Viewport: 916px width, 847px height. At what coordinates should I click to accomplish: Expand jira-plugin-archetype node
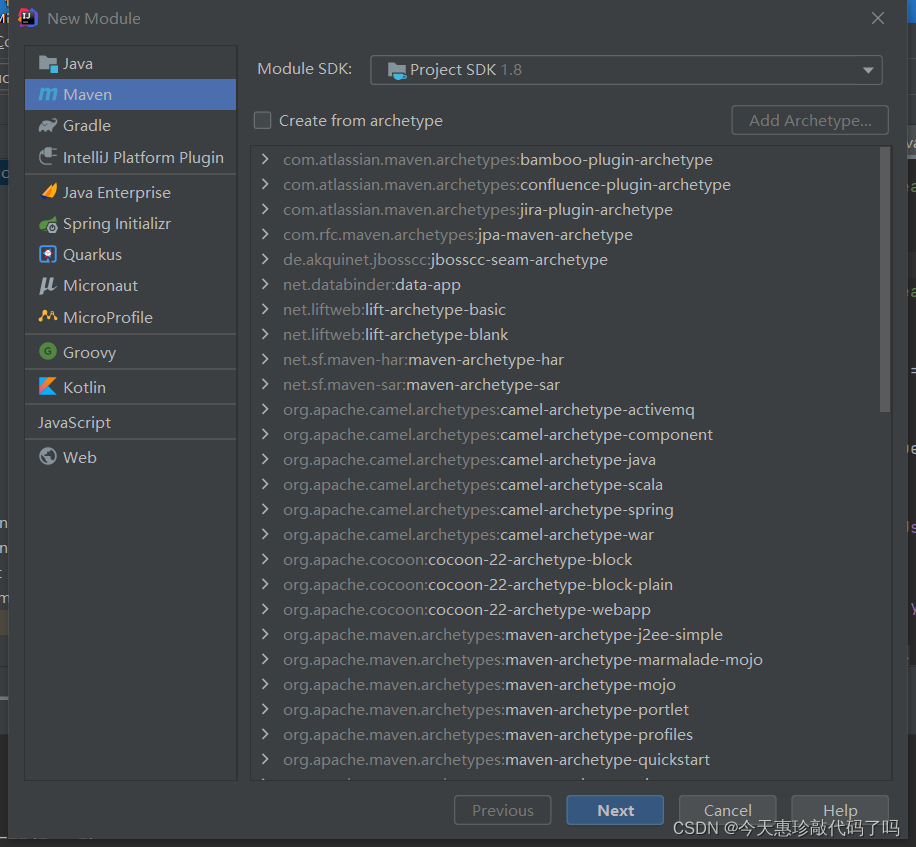pyautogui.click(x=265, y=209)
